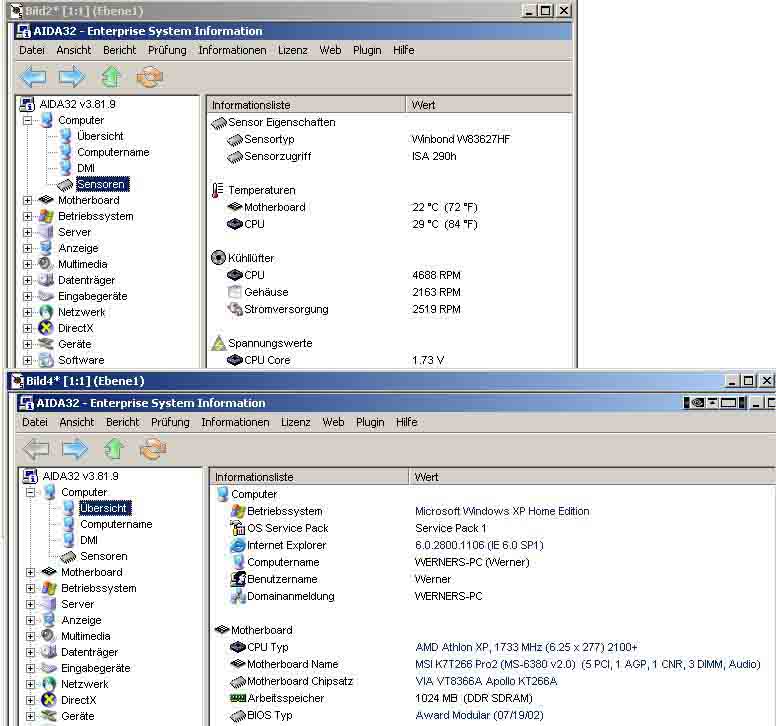Click the Wert column header in top window
Screen dimensions: 776x726
click(489, 105)
